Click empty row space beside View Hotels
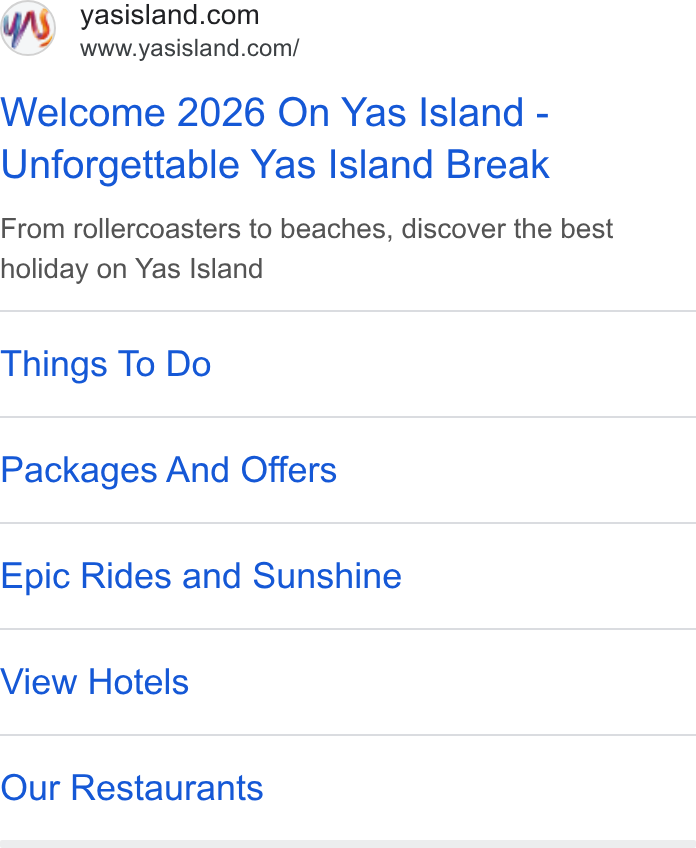 point(442,682)
